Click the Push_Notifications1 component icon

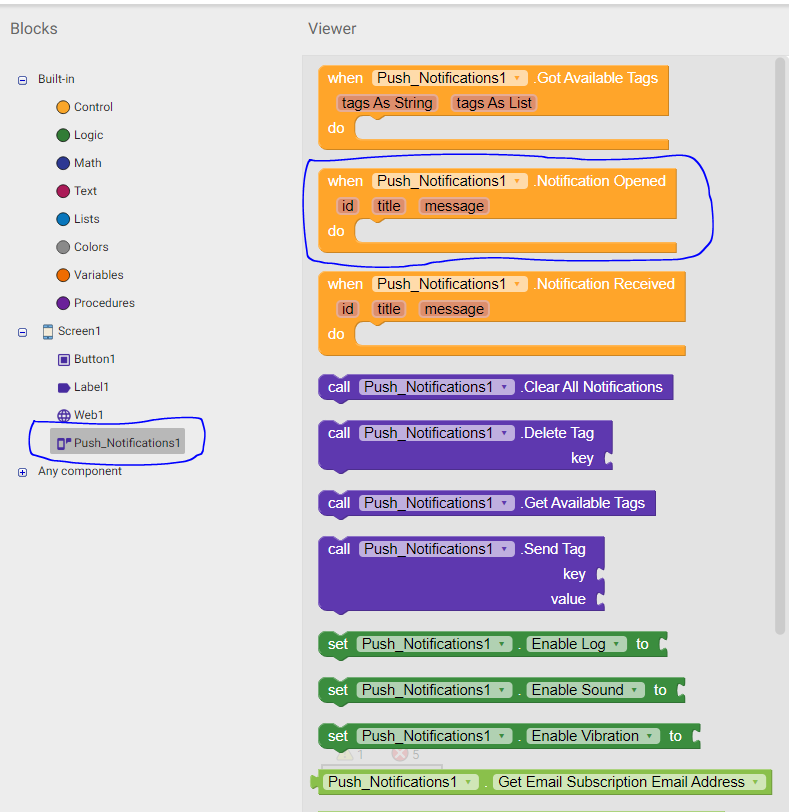[x=63, y=443]
